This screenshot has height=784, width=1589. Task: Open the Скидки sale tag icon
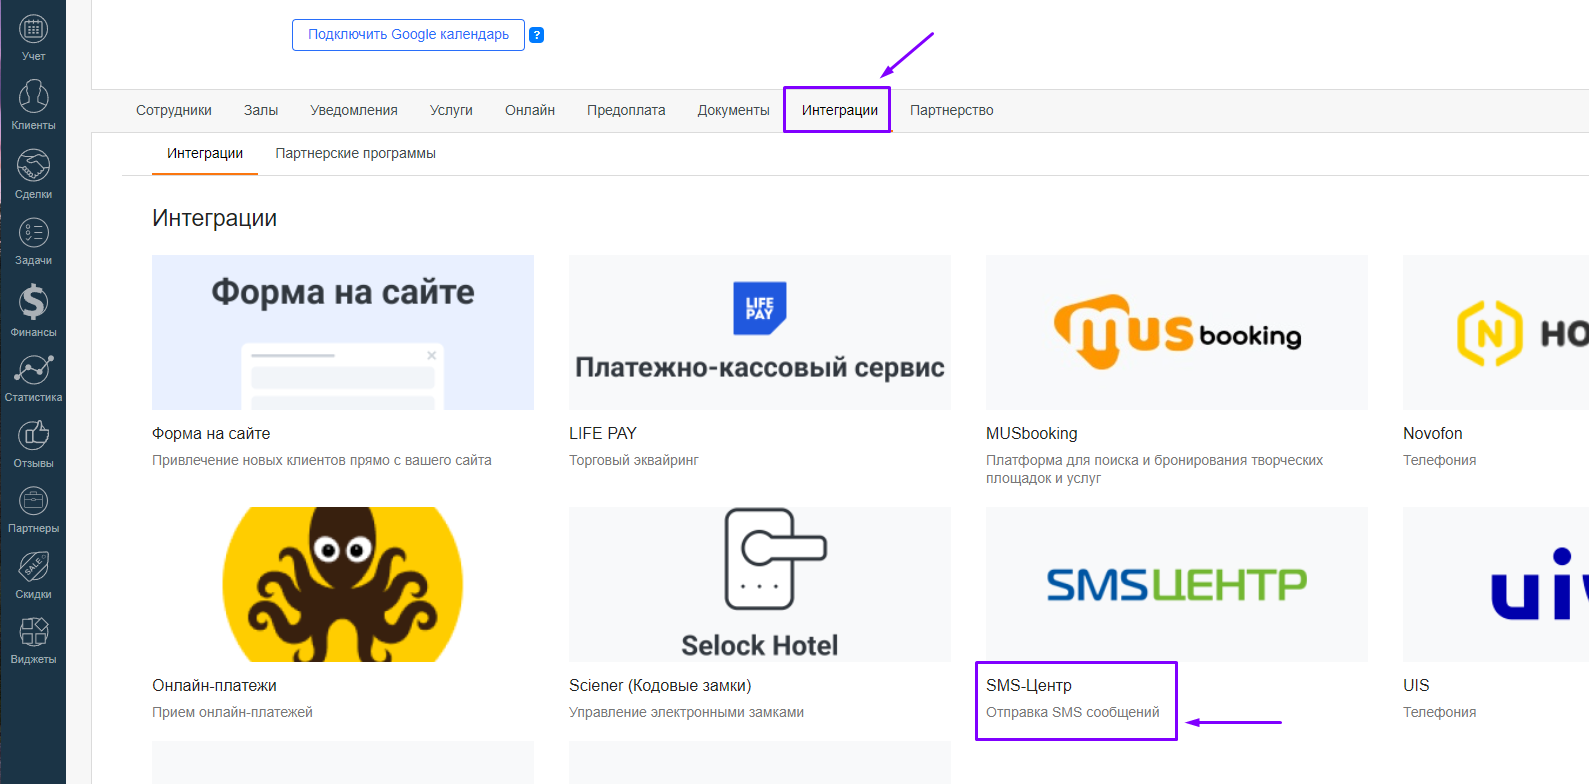(33, 567)
